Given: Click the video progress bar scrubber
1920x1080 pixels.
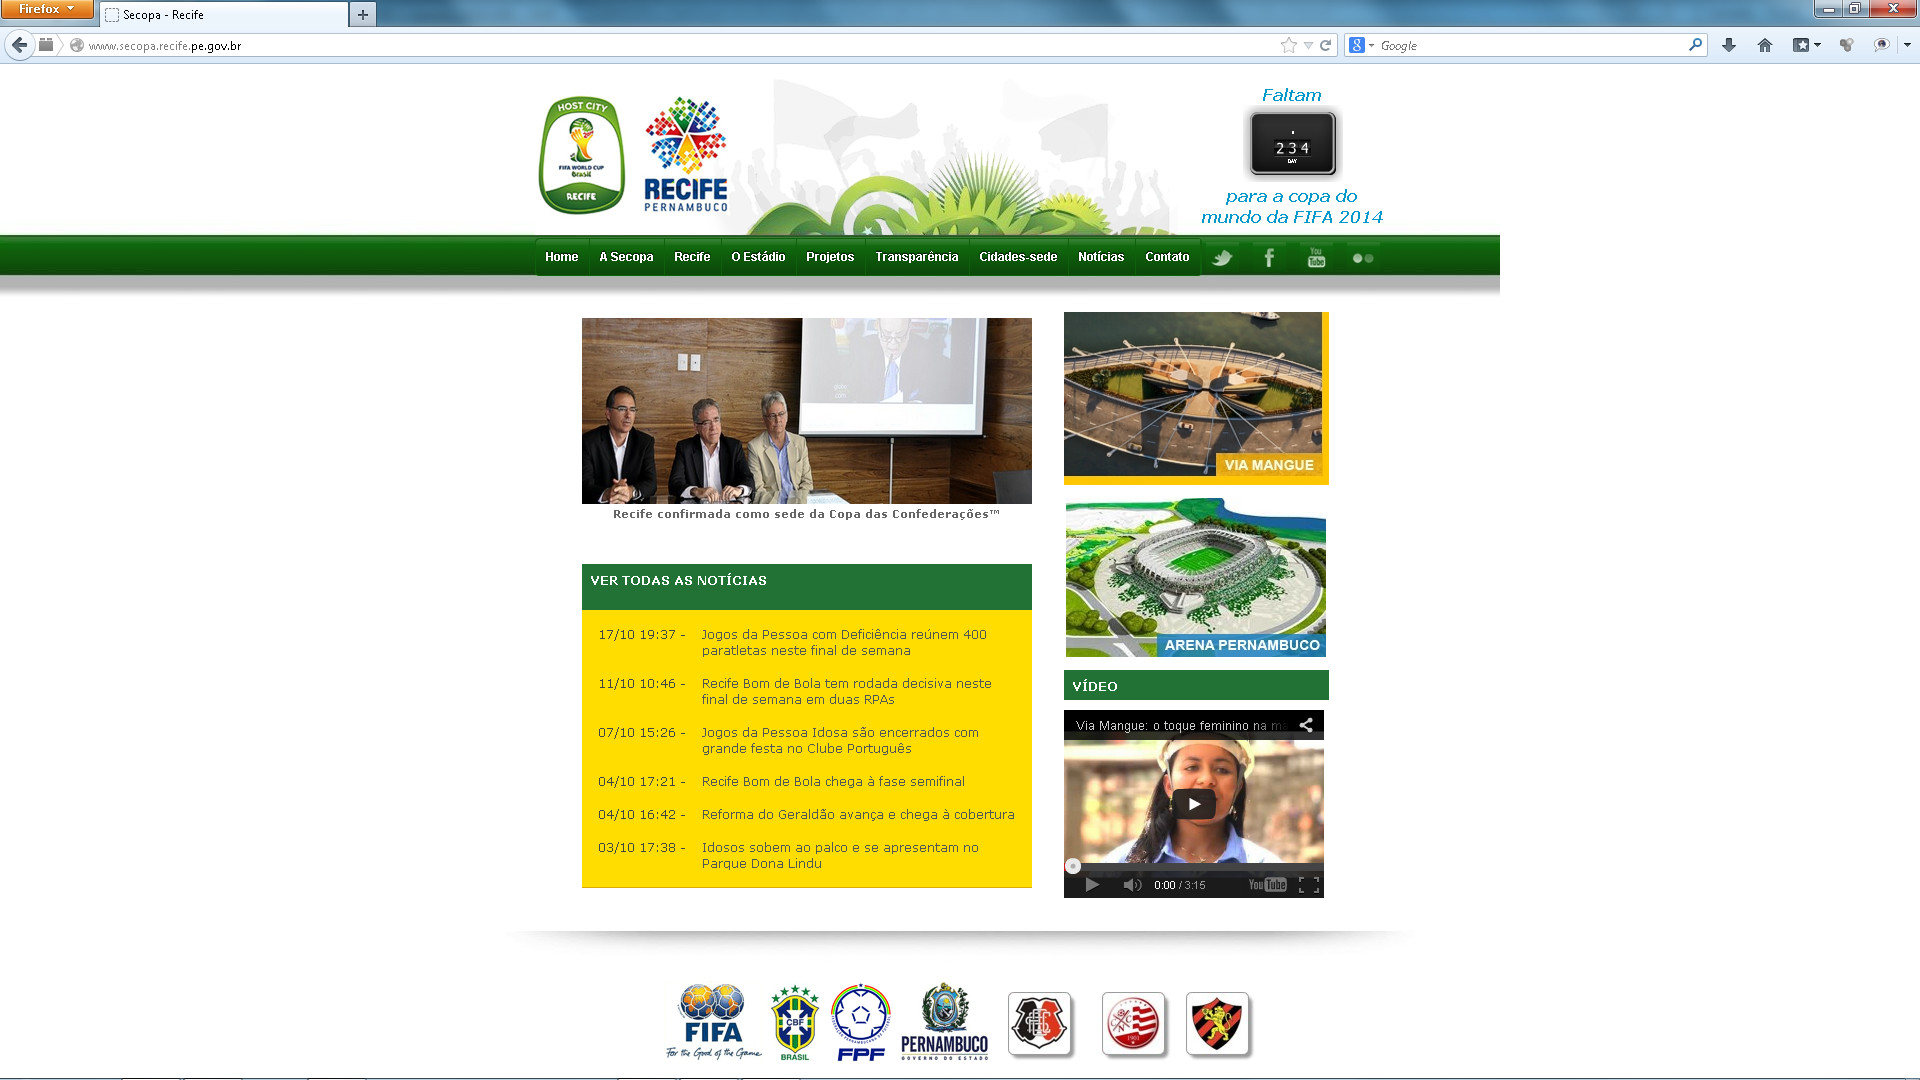Looking at the screenshot, I should 1073,866.
